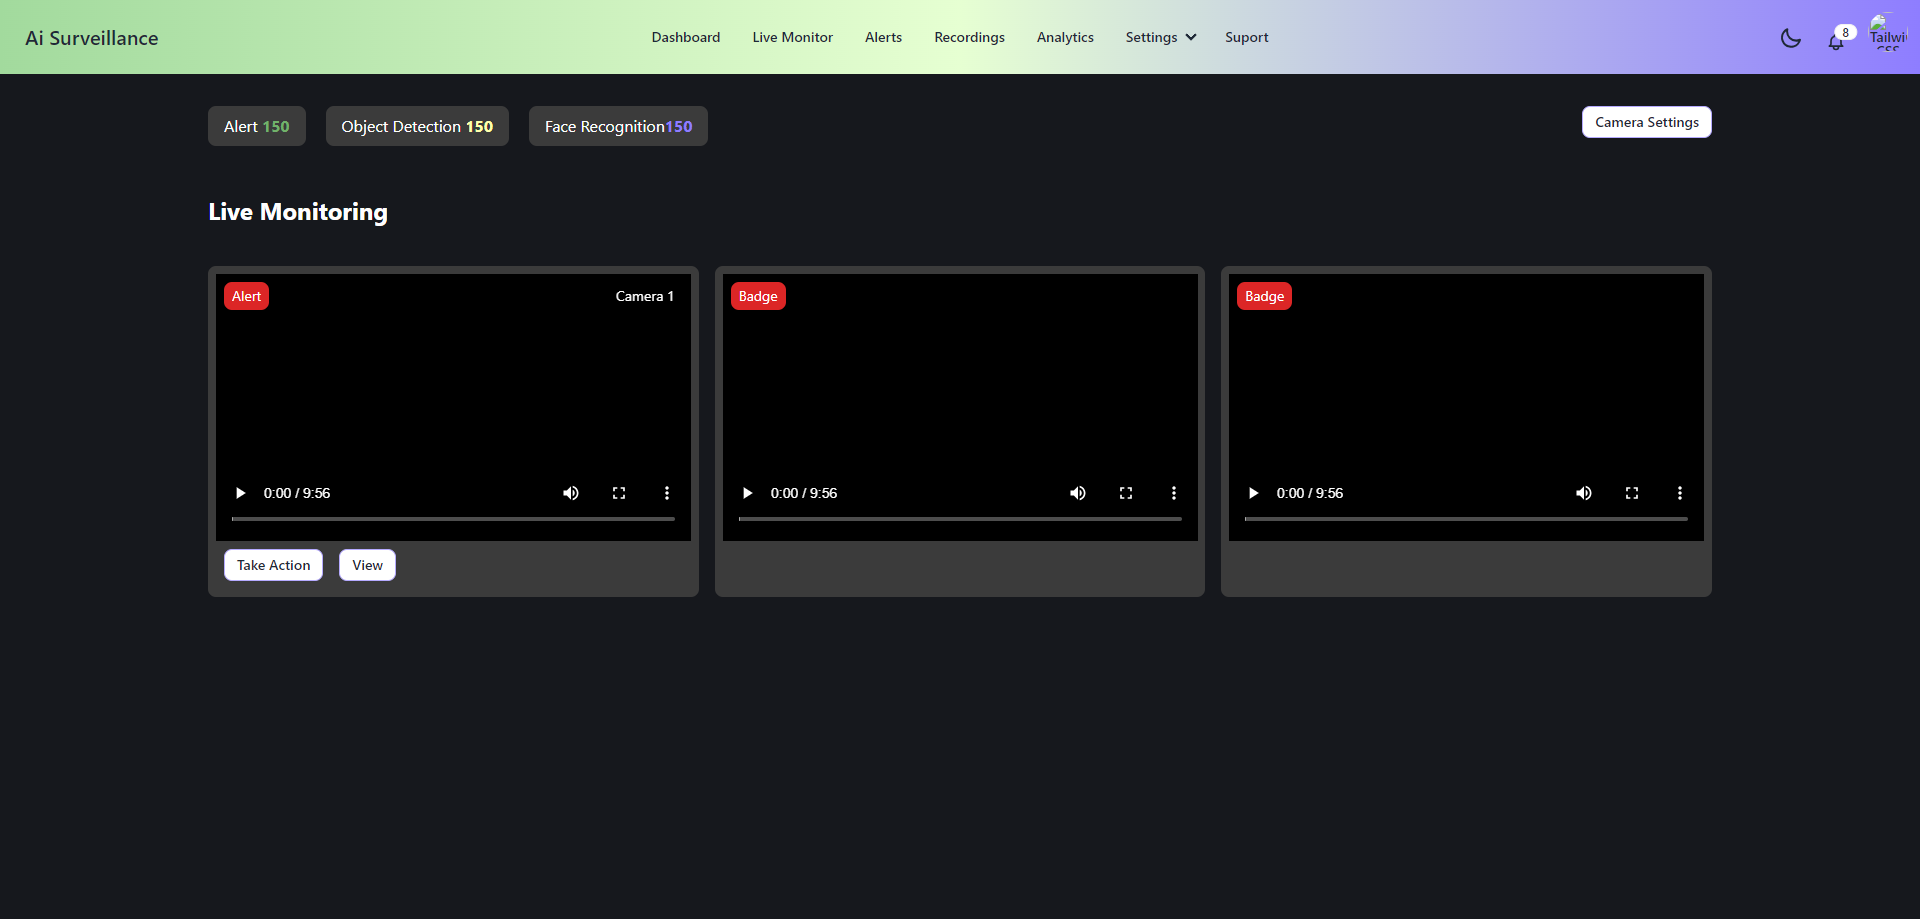Open the user avatar in header
The width and height of the screenshot is (1920, 919).
coord(1888,32)
